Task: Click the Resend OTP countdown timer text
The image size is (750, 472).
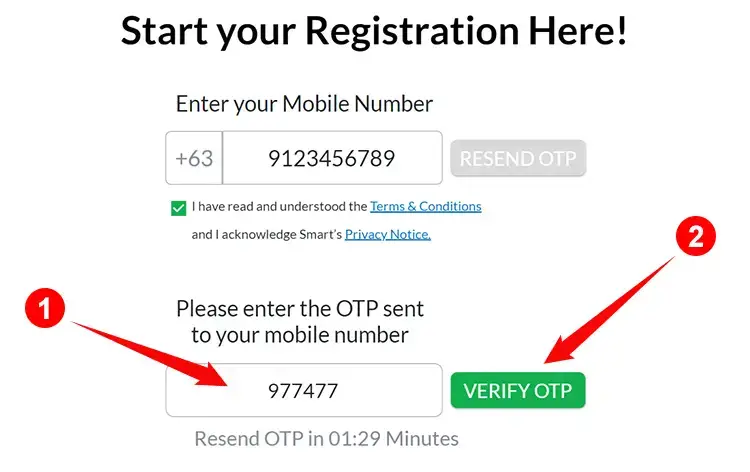Action: click(x=327, y=439)
